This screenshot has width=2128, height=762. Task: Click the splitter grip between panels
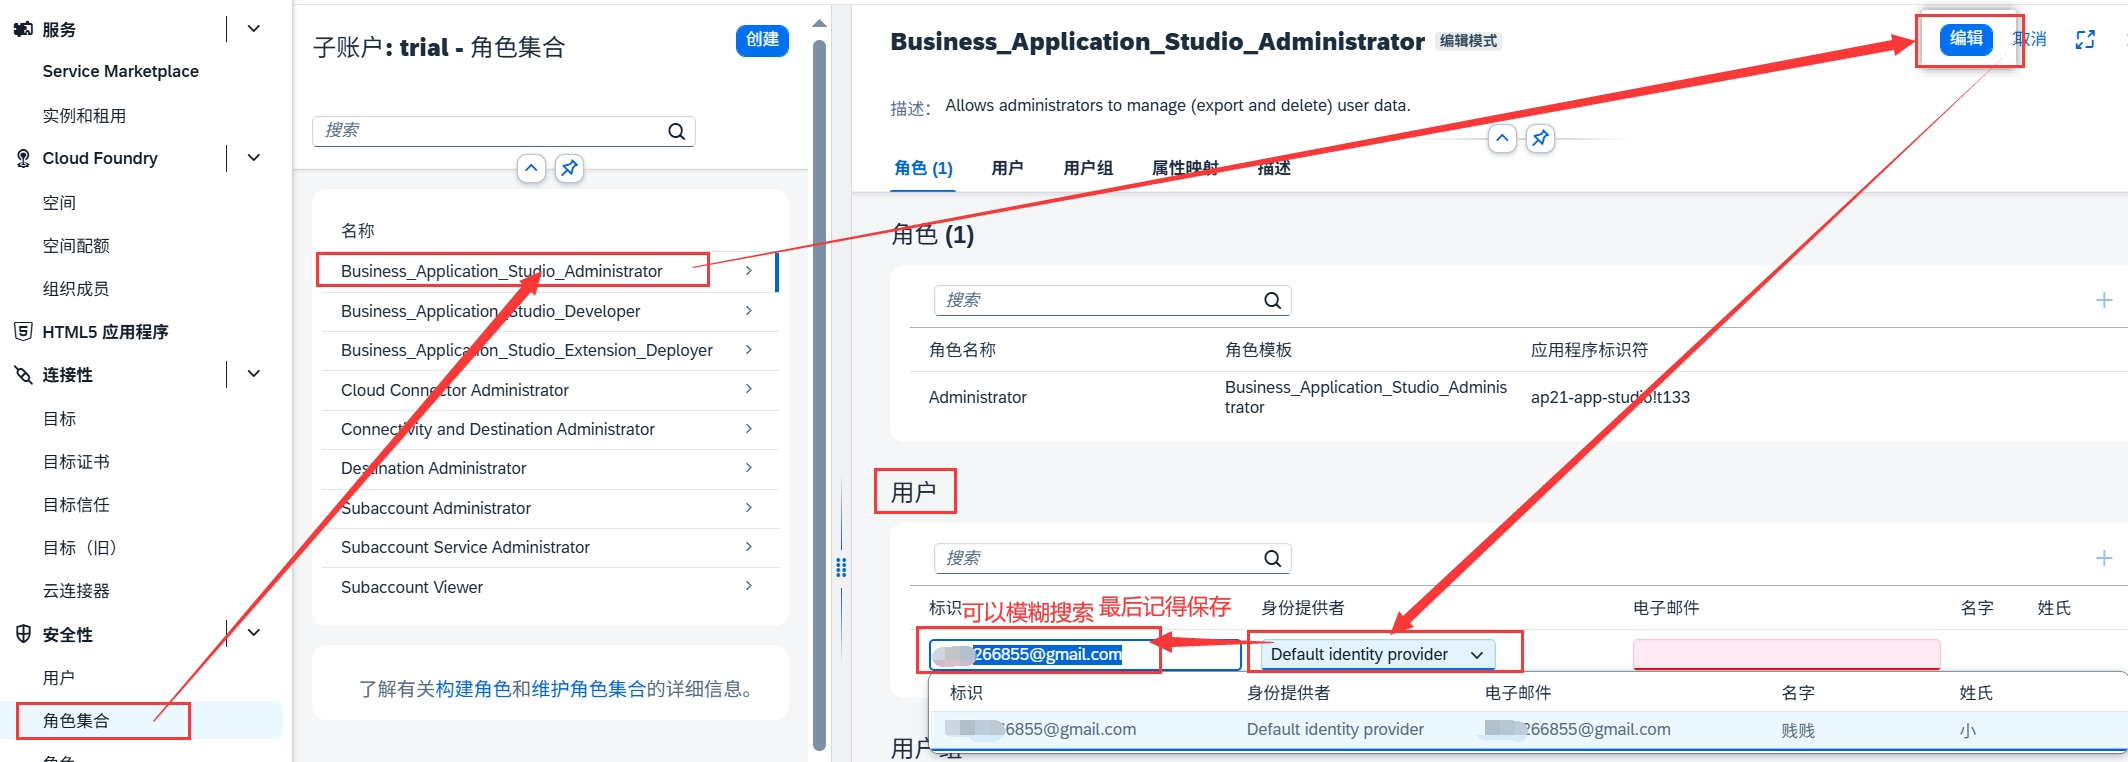[x=841, y=568]
